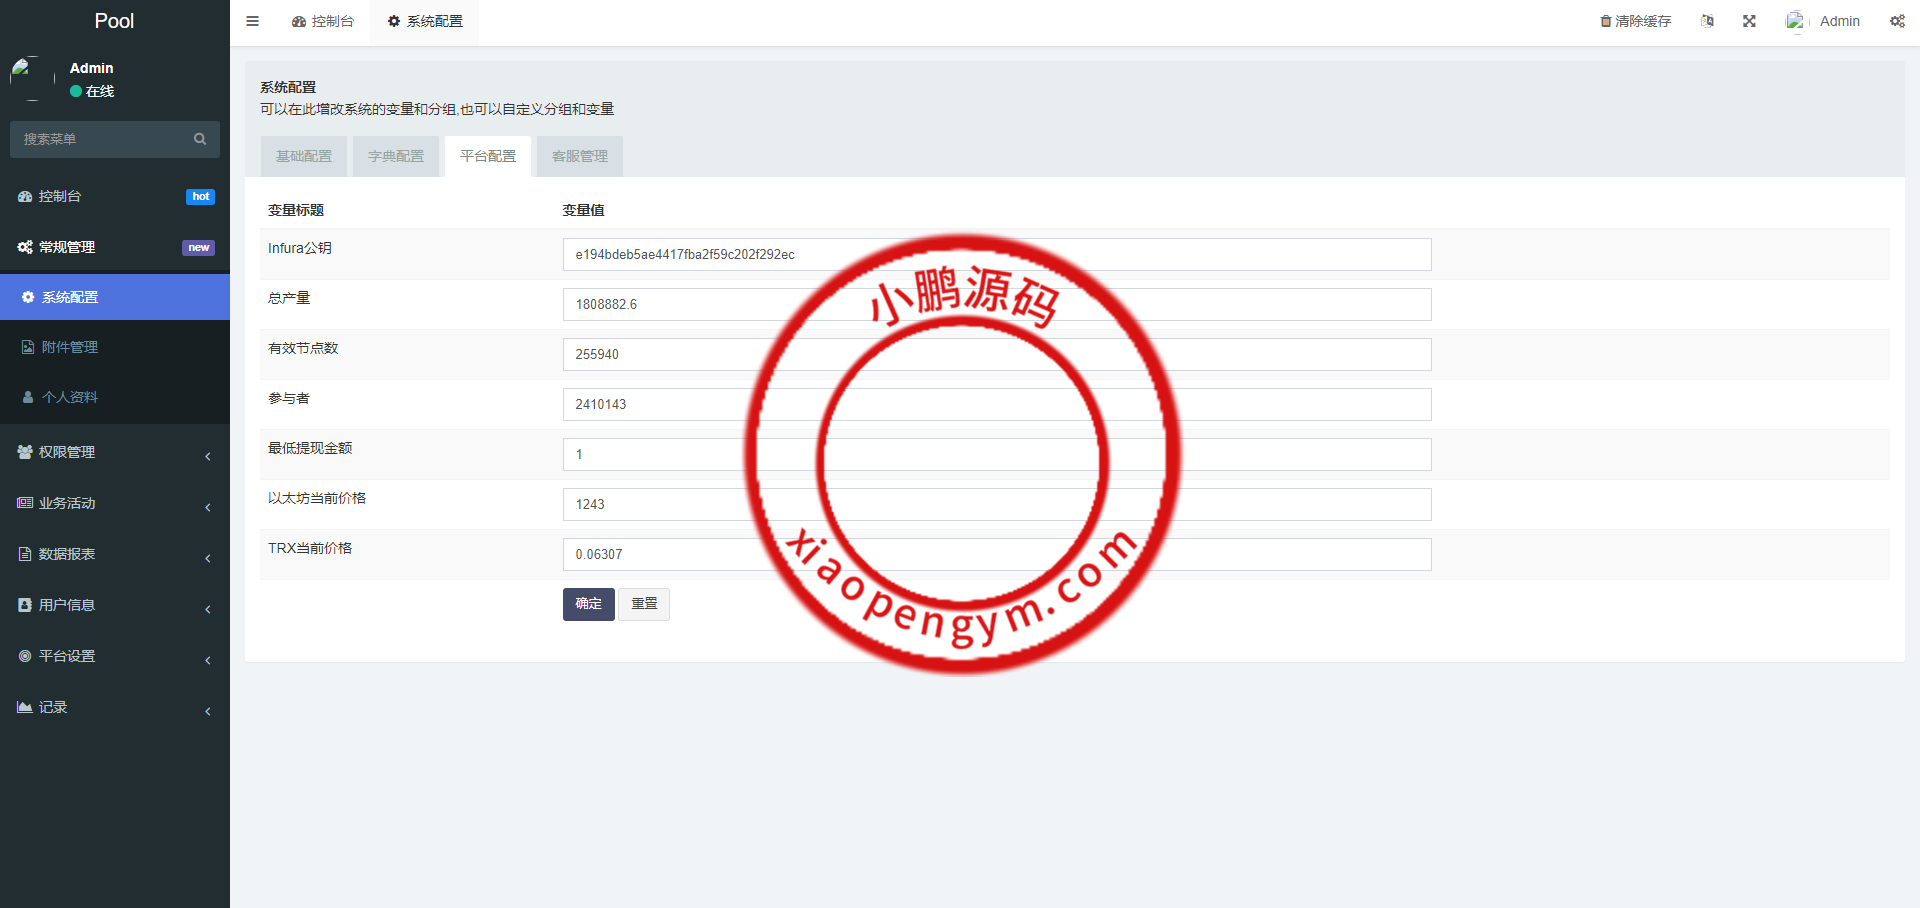Click the Admin avatar in the sidebar
Image resolution: width=1920 pixels, height=908 pixels.
click(x=32, y=79)
